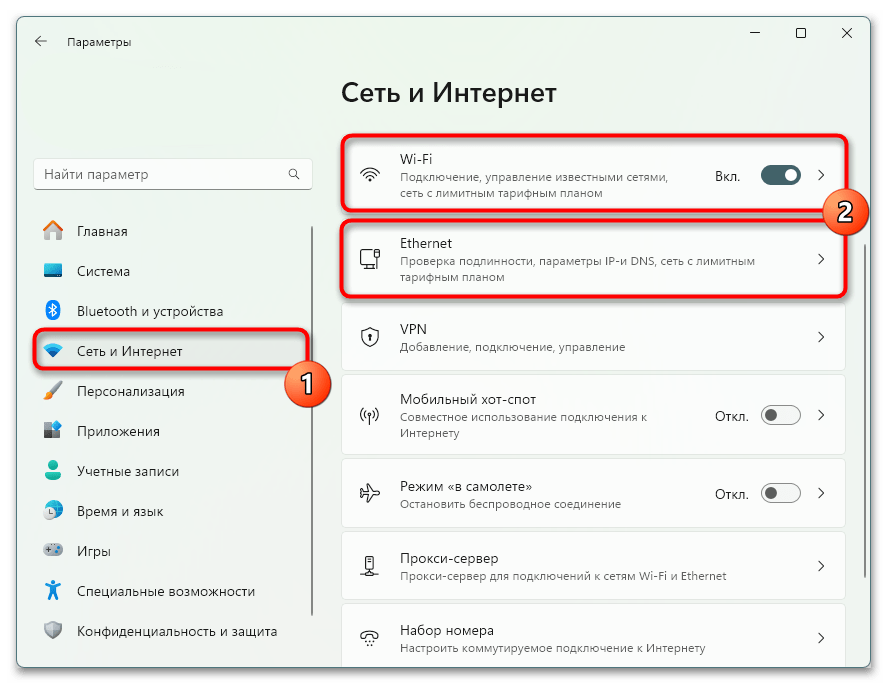This screenshot has width=887, height=684.
Task: Open Ethernet details via the chevron arrow
Action: (821, 259)
